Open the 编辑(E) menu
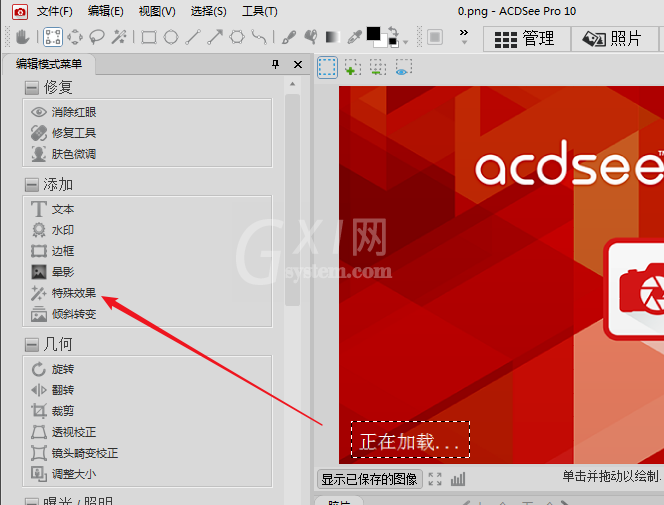The height and width of the screenshot is (505, 664). tap(105, 11)
